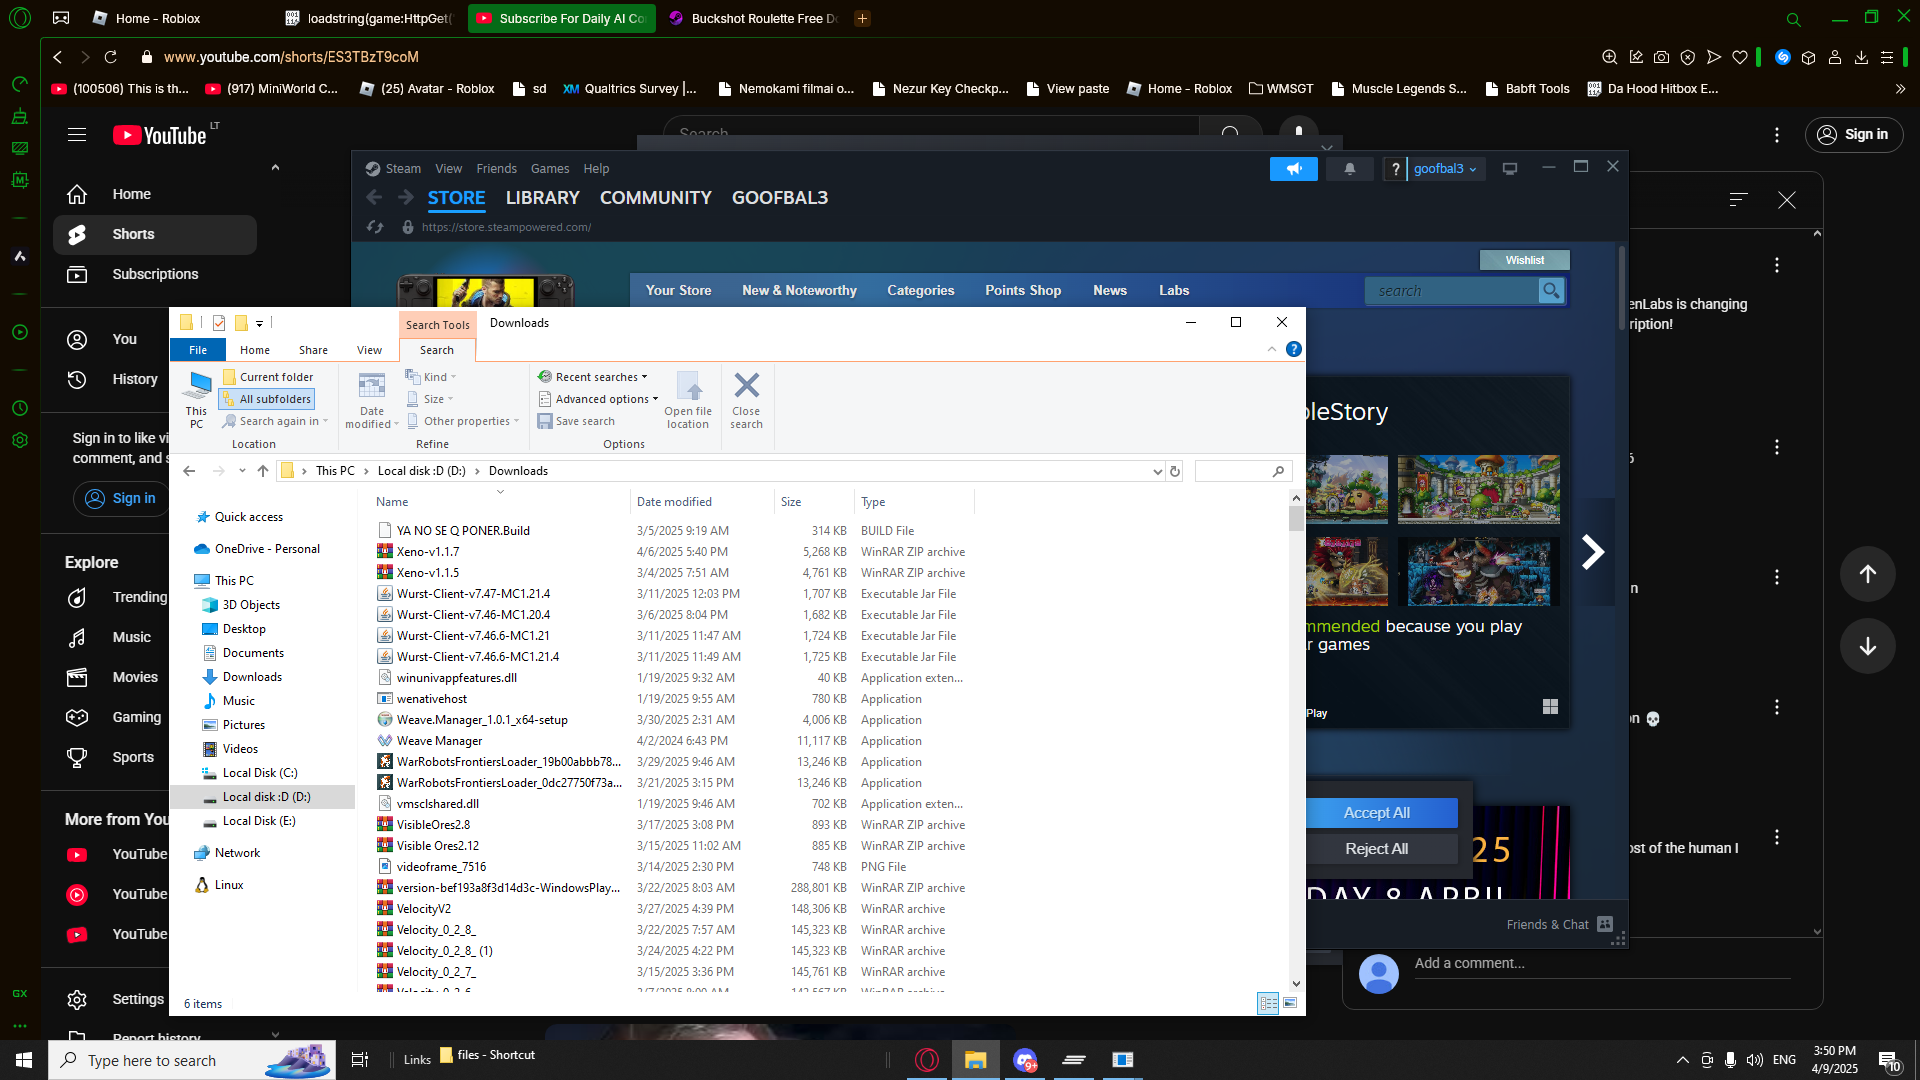1920x1080 pixels.
Task: Click the This PC search location icon
Action: click(197, 399)
